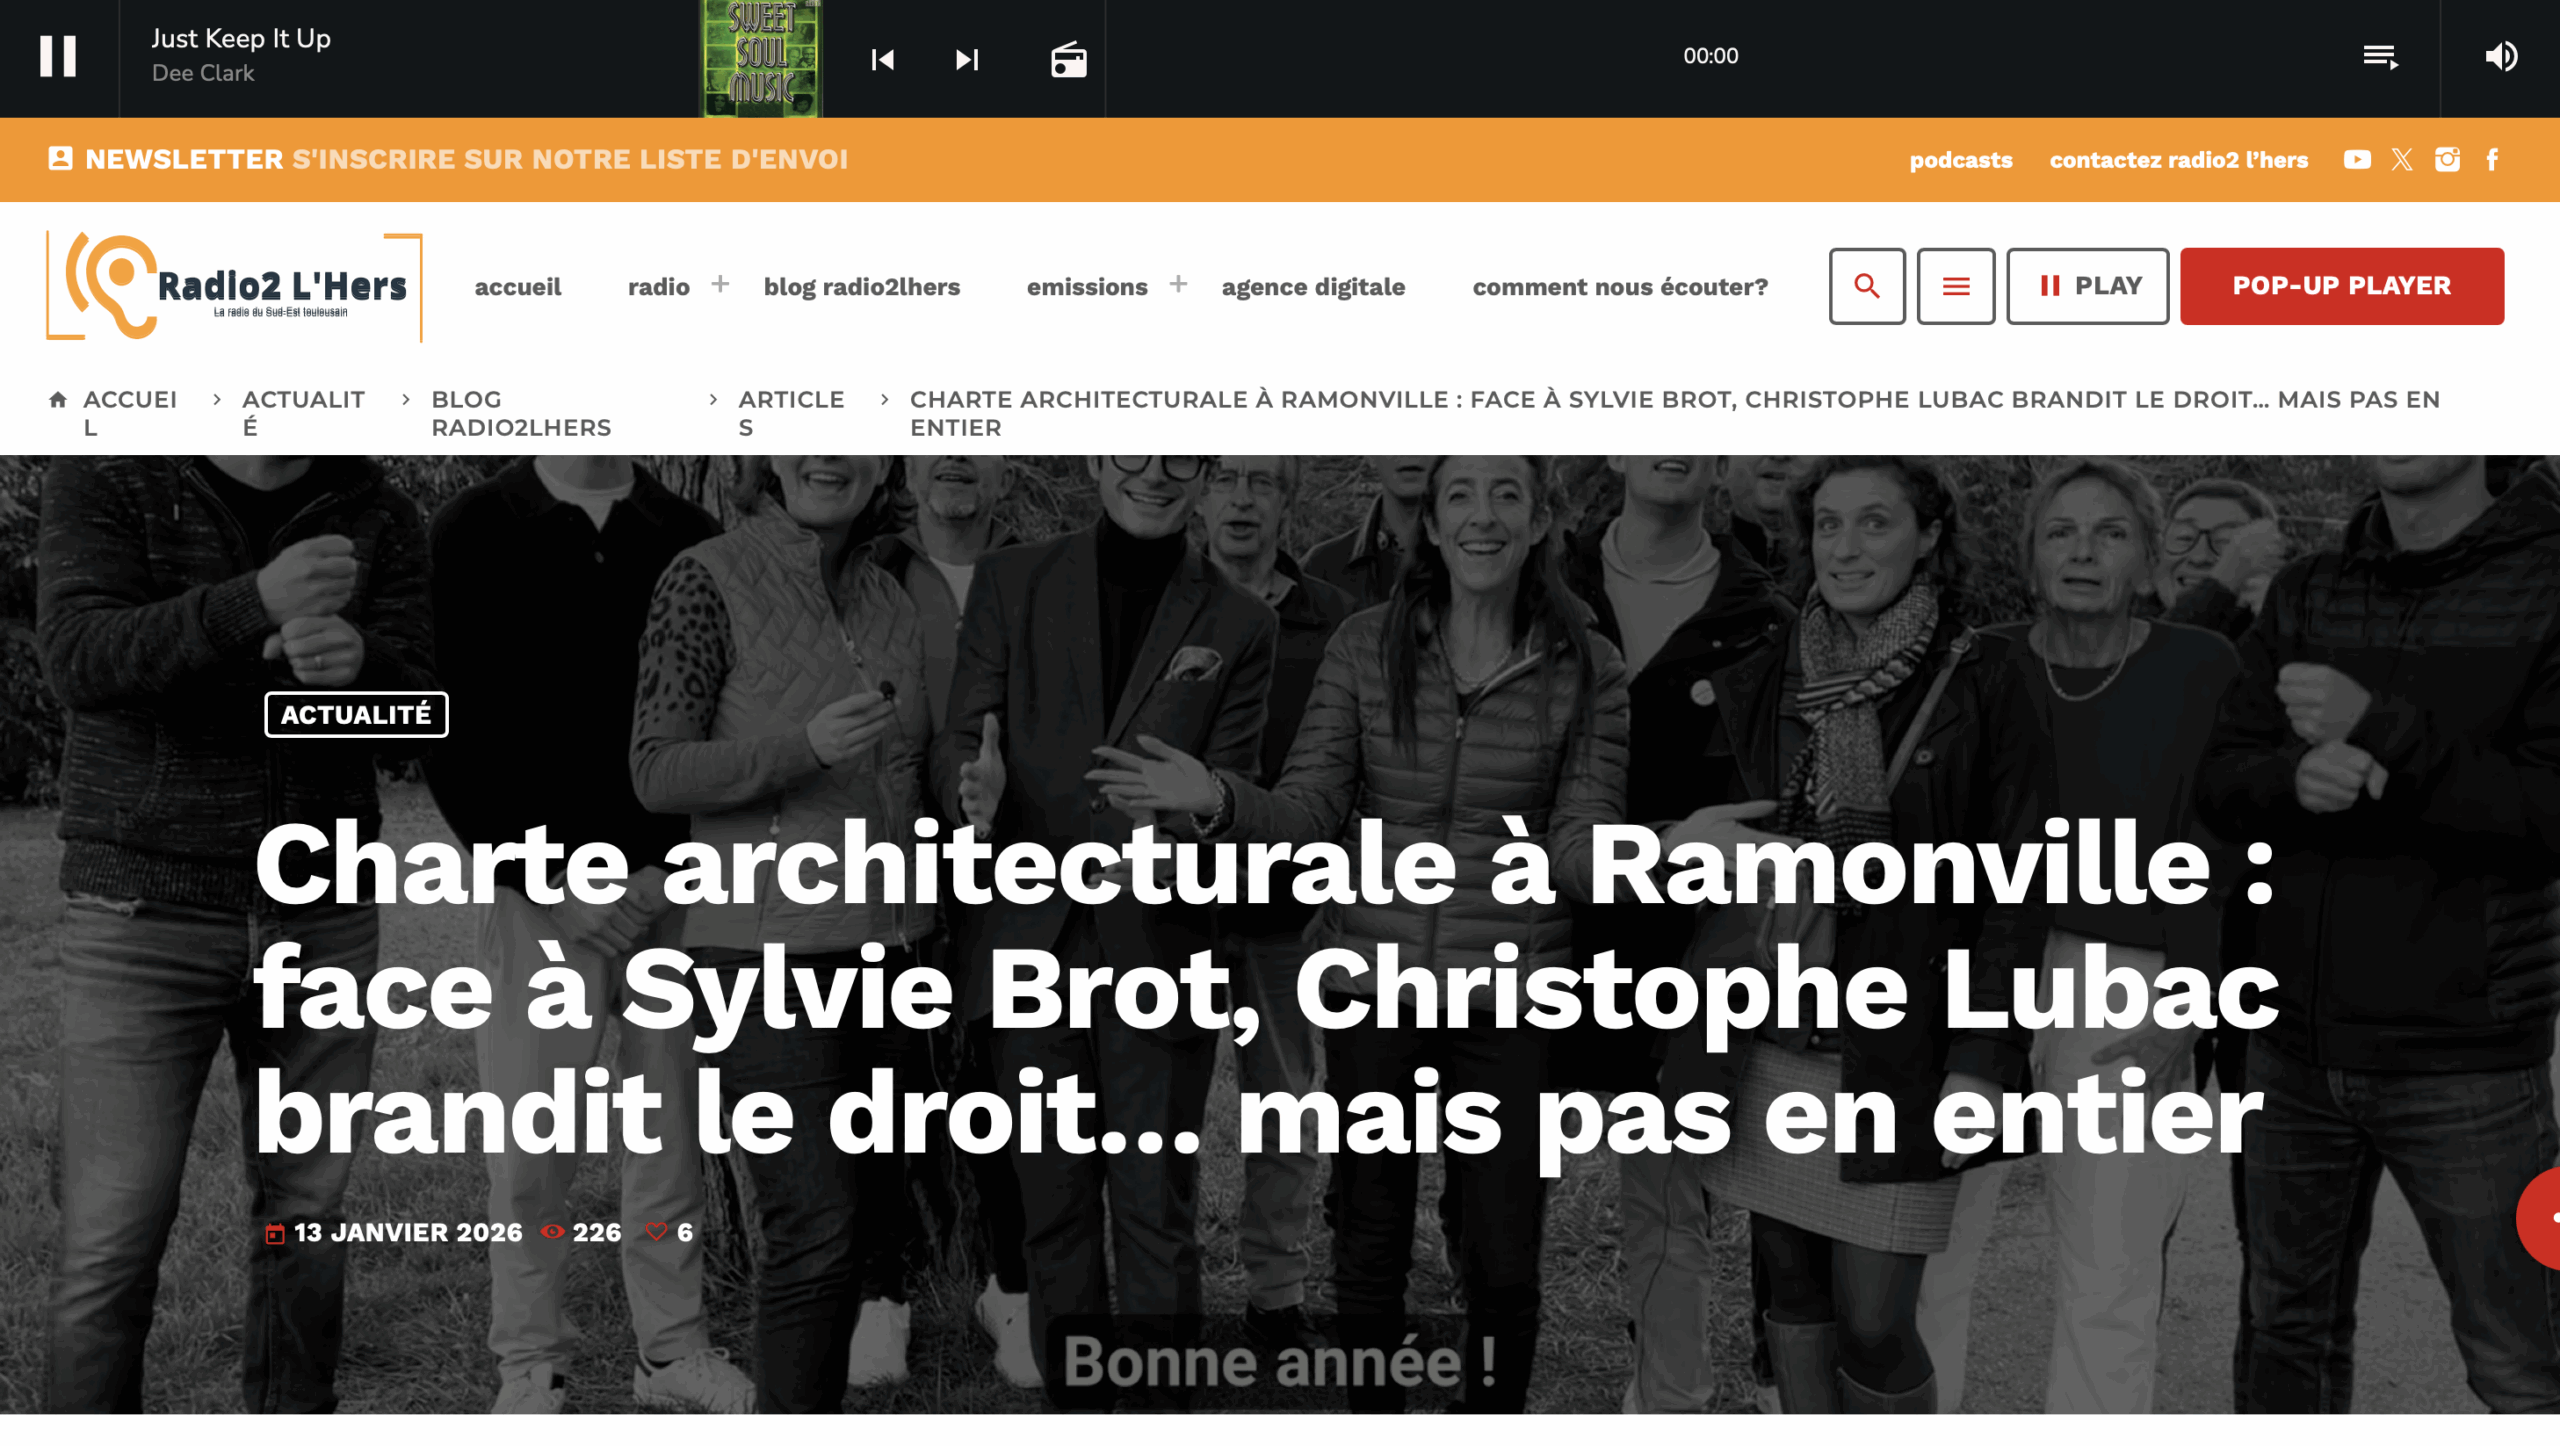This screenshot has height=1446, width=2560.
Task: Skip to next track
Action: [966, 60]
